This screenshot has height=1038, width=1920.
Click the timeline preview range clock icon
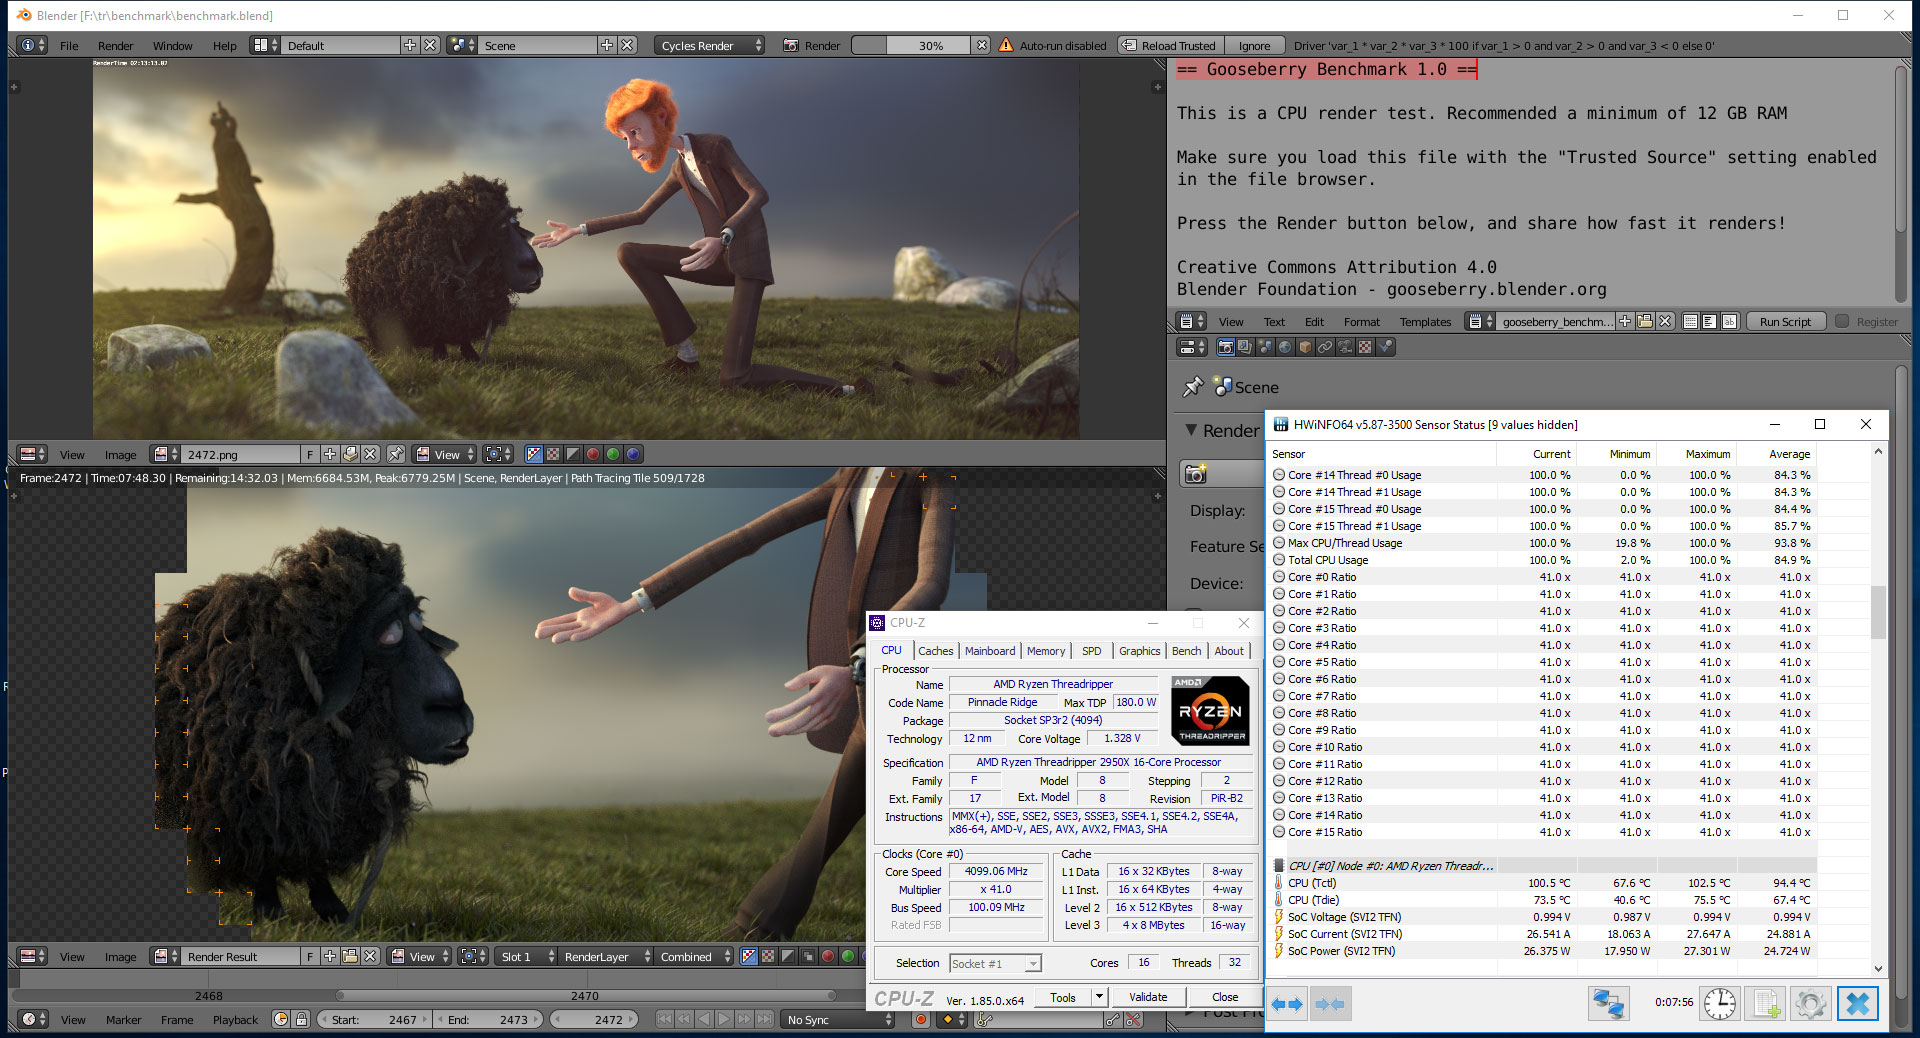[281, 1019]
